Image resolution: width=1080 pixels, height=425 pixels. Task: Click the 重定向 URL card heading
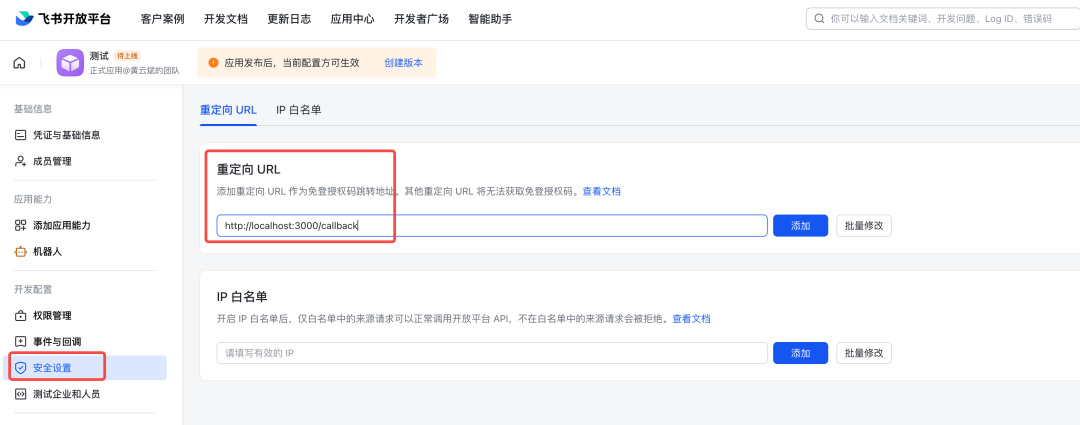point(249,169)
